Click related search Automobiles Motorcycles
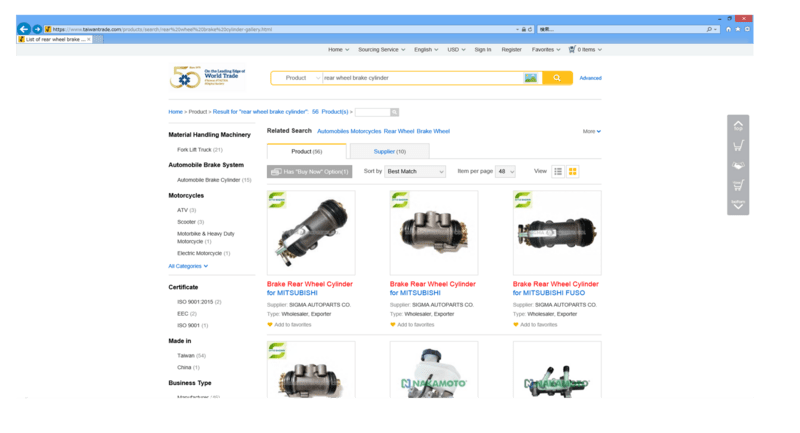The image size is (800, 433). click(349, 131)
